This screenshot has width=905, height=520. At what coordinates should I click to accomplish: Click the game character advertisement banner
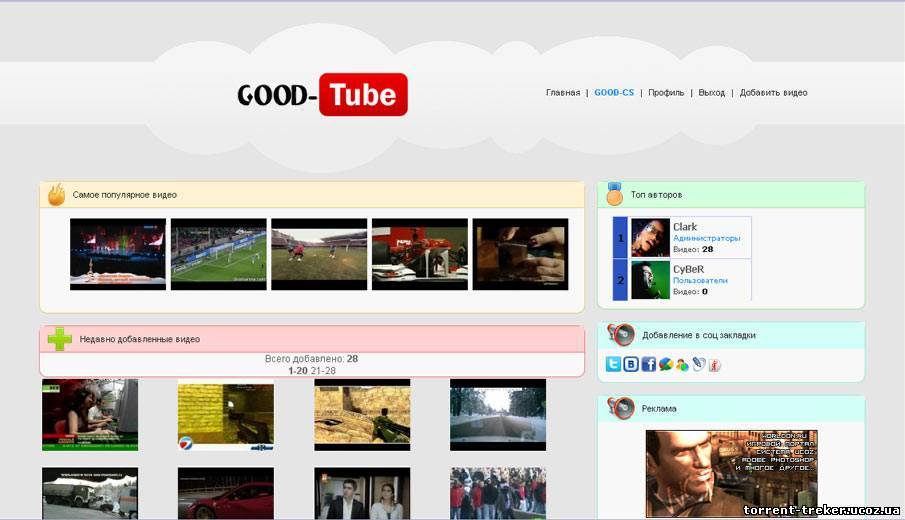coord(731,473)
